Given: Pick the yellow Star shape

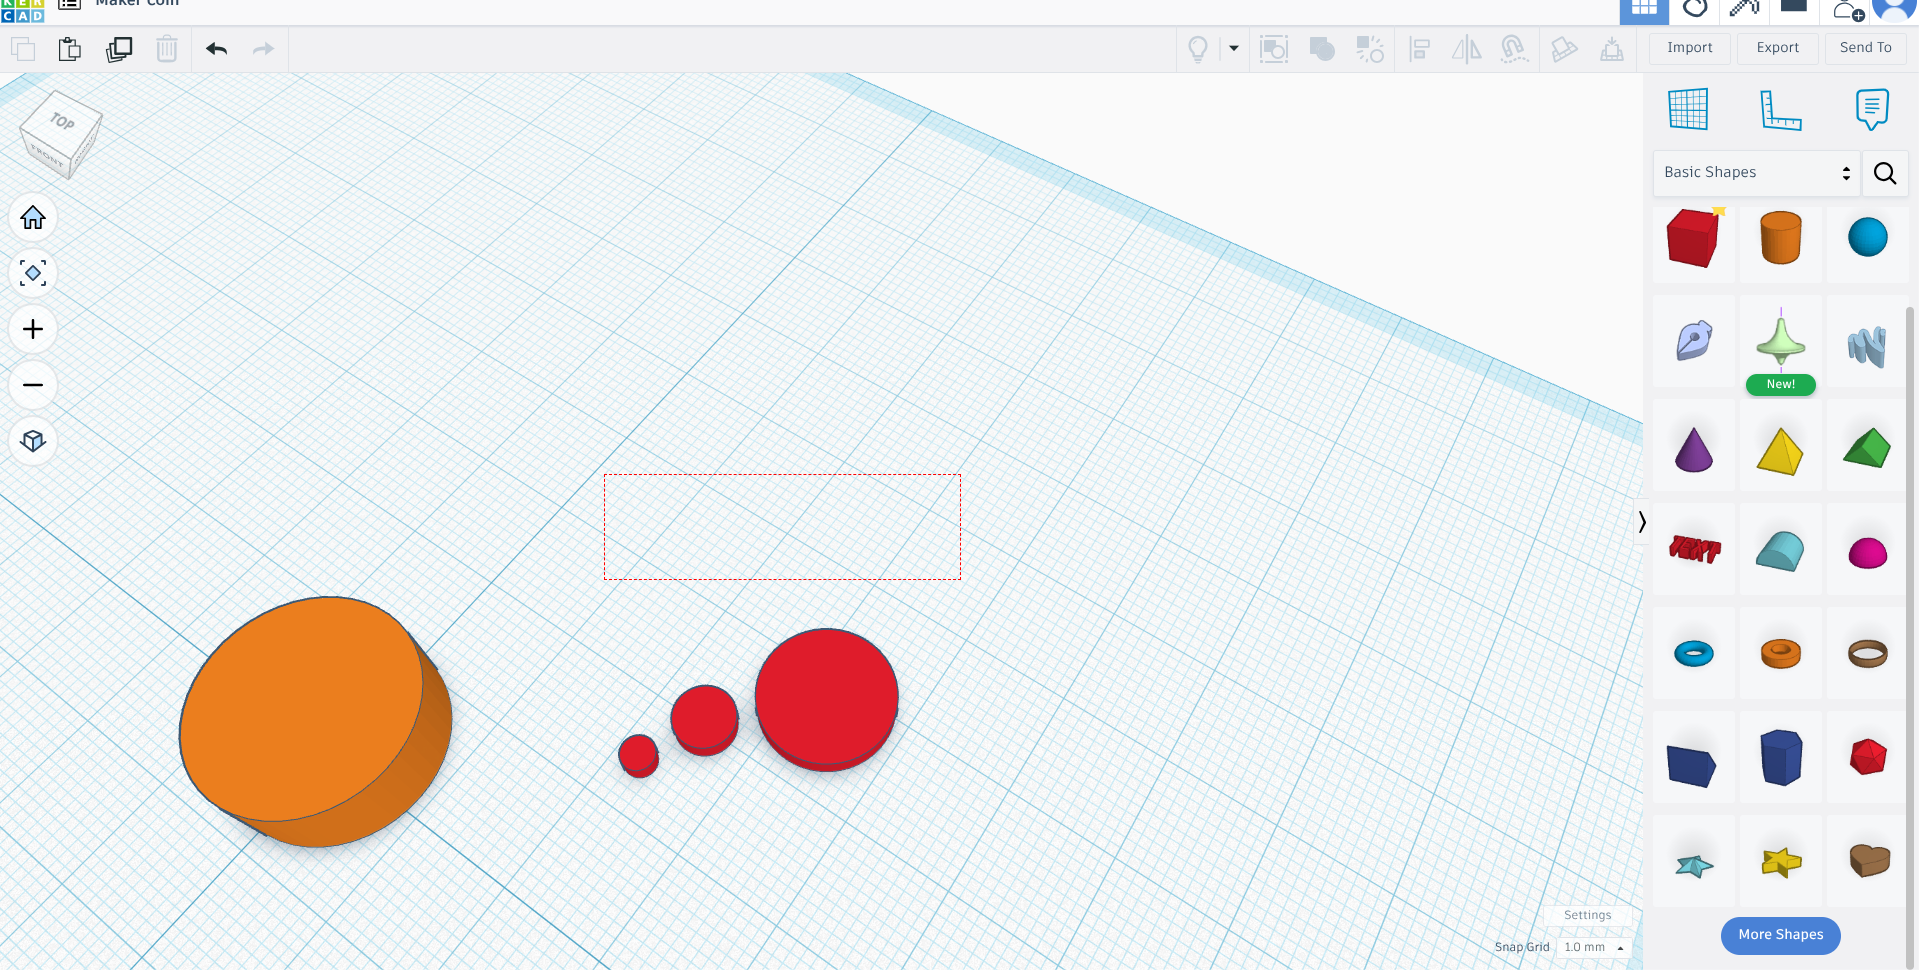Looking at the screenshot, I should point(1781,861).
